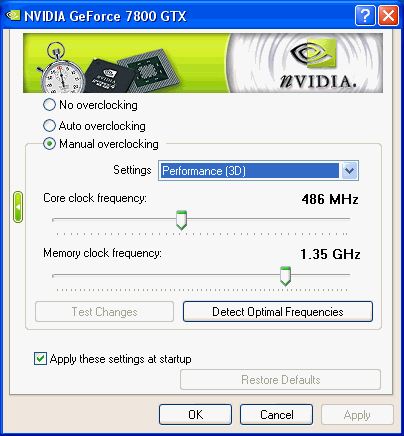Dismiss dialog with the Cancel button
The width and height of the screenshot is (404, 436).
pyautogui.click(x=276, y=415)
